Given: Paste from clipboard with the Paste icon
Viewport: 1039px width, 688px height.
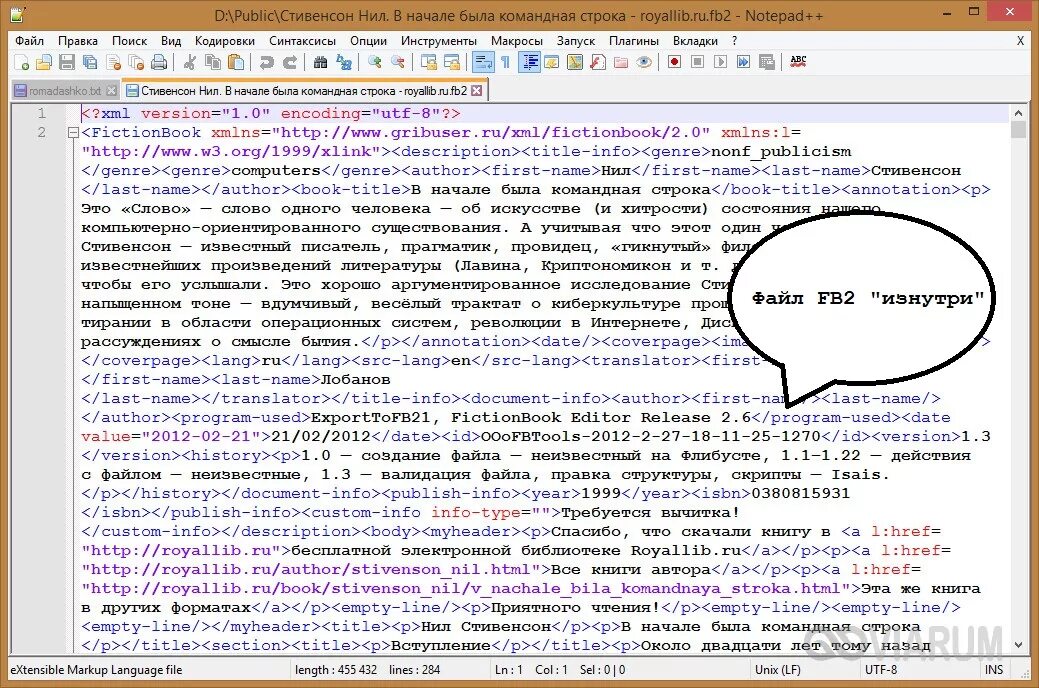Looking at the screenshot, I should [236, 62].
